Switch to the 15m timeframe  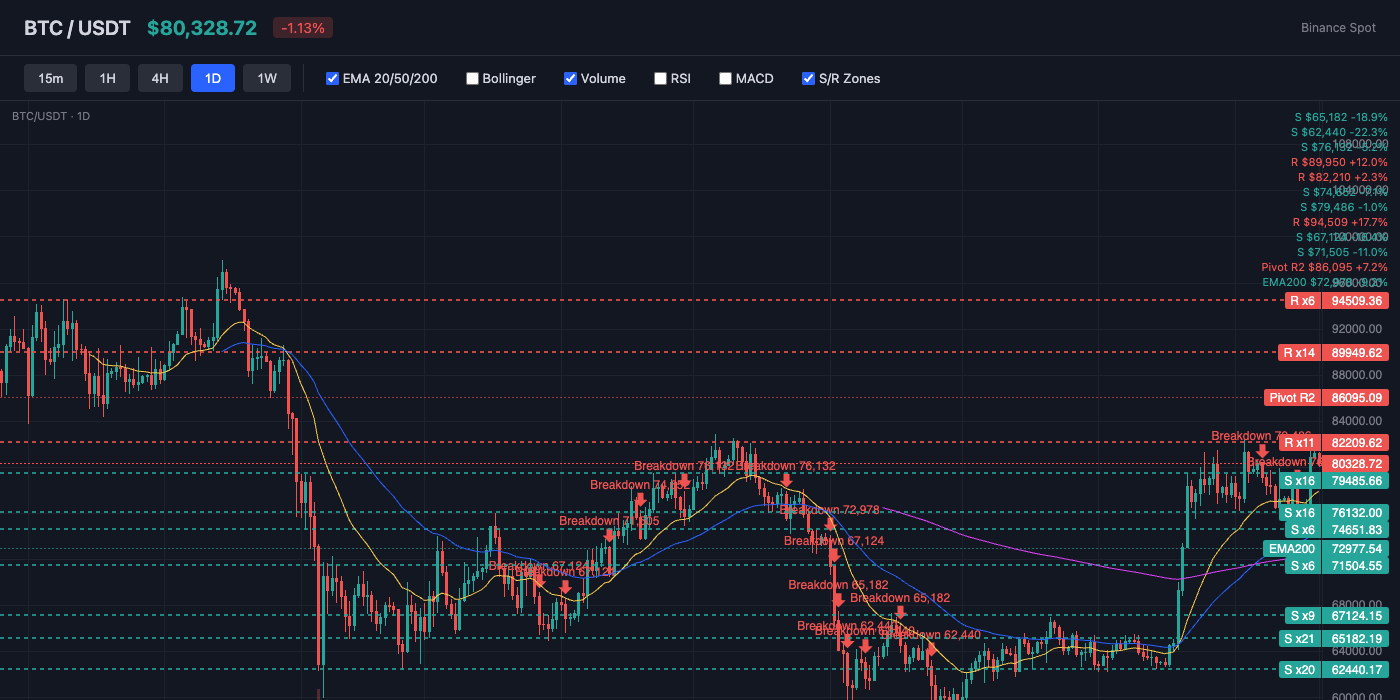point(50,78)
